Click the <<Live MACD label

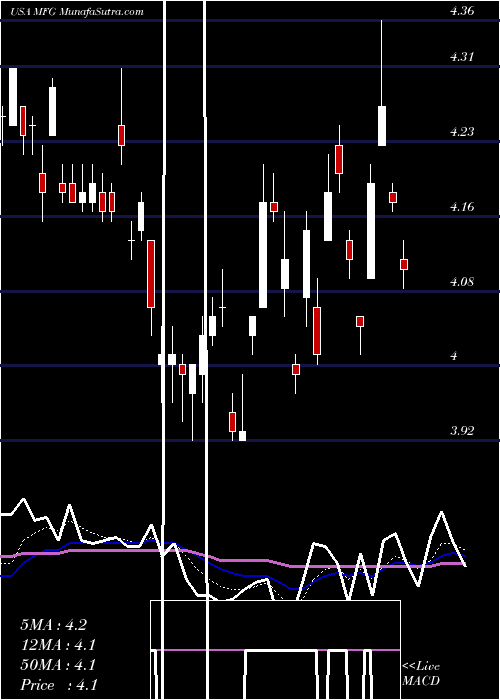[x=421, y=673]
